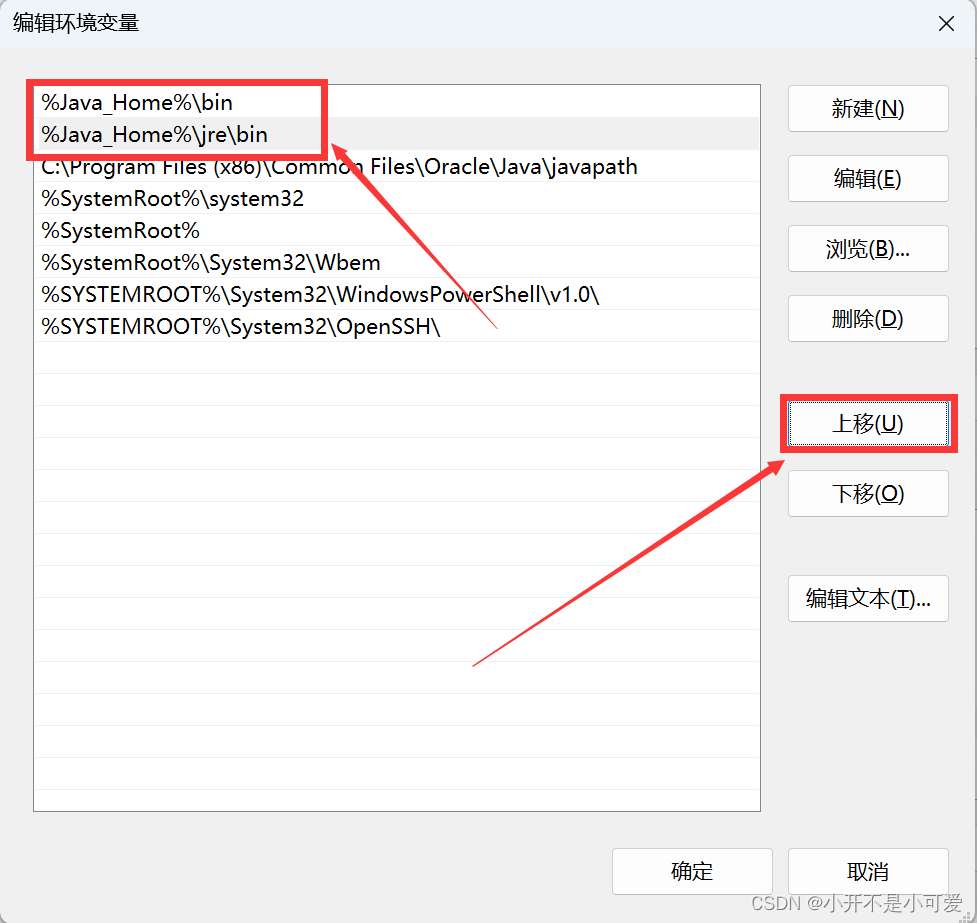This screenshot has width=977, height=923.
Task: Close the environment variable dialog
Action: (x=945, y=22)
